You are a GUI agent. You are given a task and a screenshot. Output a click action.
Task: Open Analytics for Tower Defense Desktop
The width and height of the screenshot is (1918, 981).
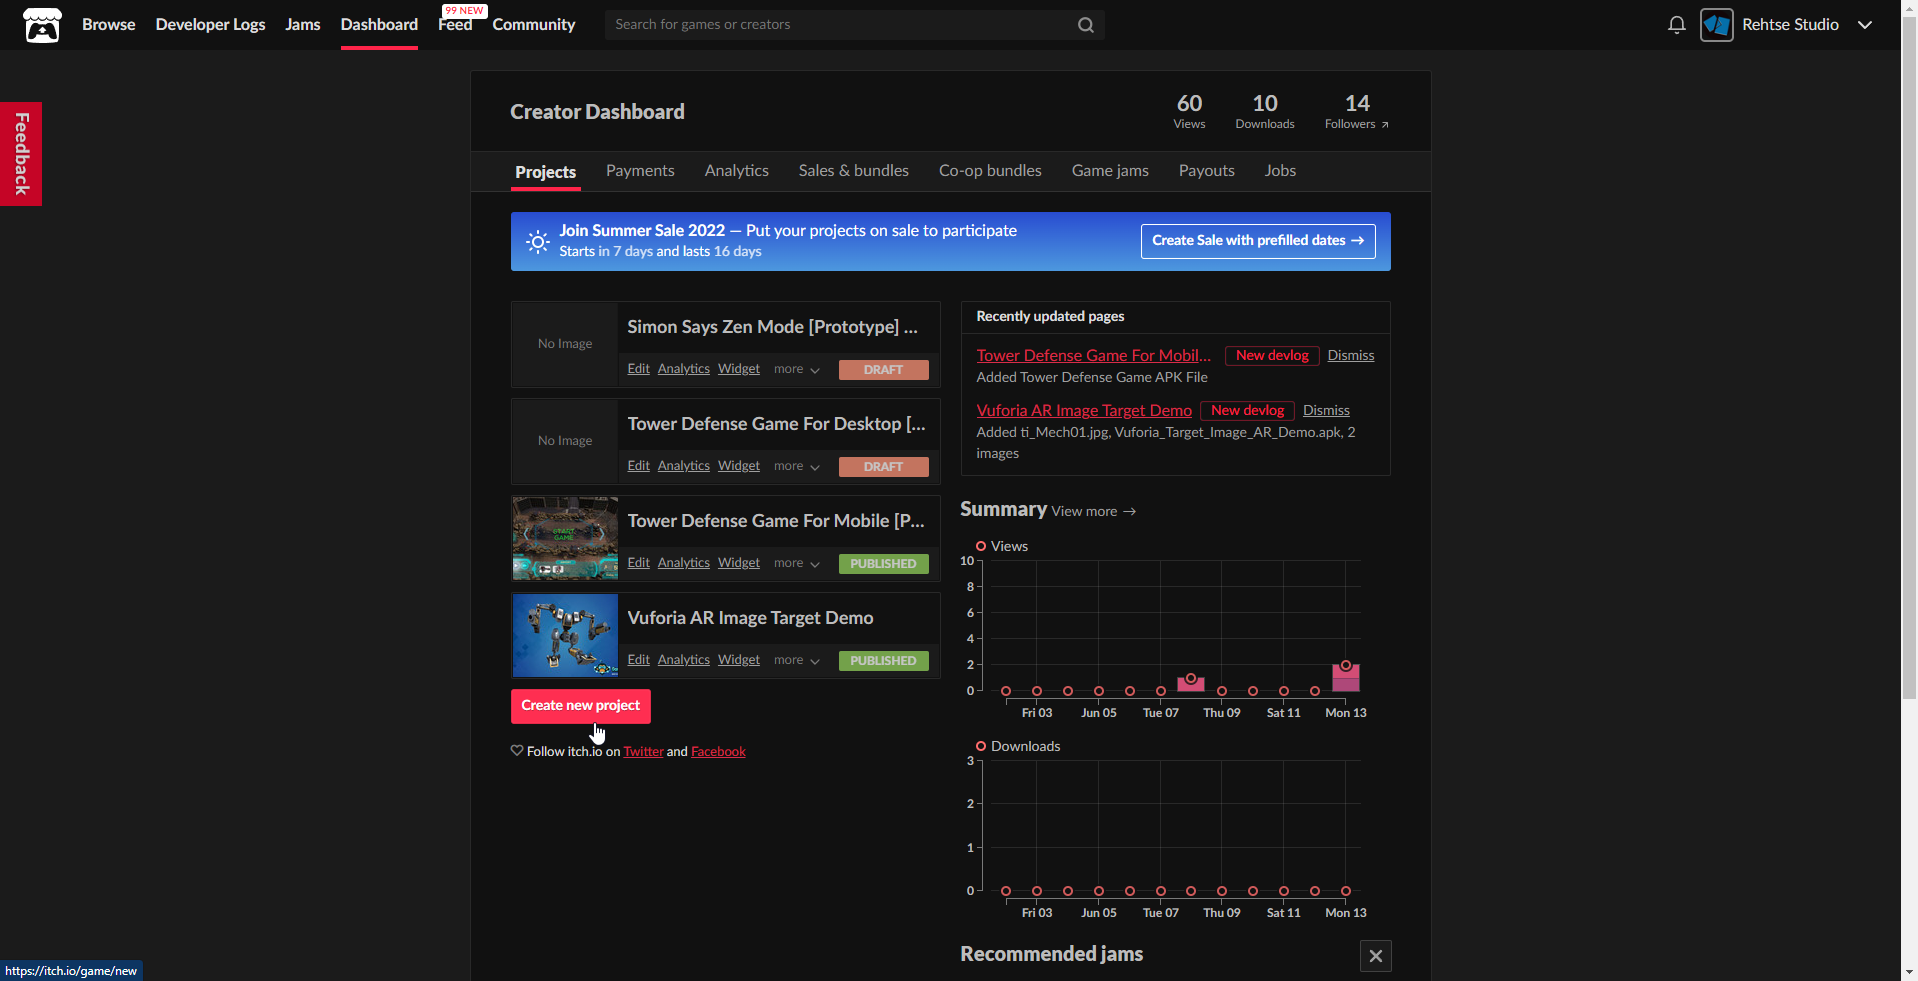pyautogui.click(x=684, y=466)
